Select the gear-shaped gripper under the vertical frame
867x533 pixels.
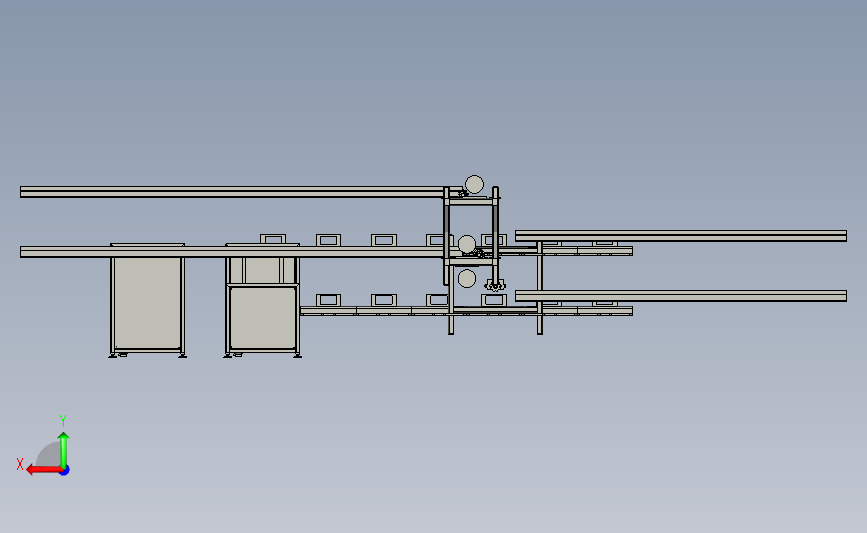click(x=495, y=286)
